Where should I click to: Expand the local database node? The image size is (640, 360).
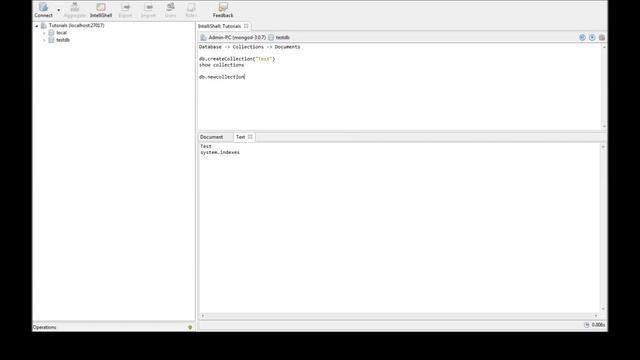point(44,33)
